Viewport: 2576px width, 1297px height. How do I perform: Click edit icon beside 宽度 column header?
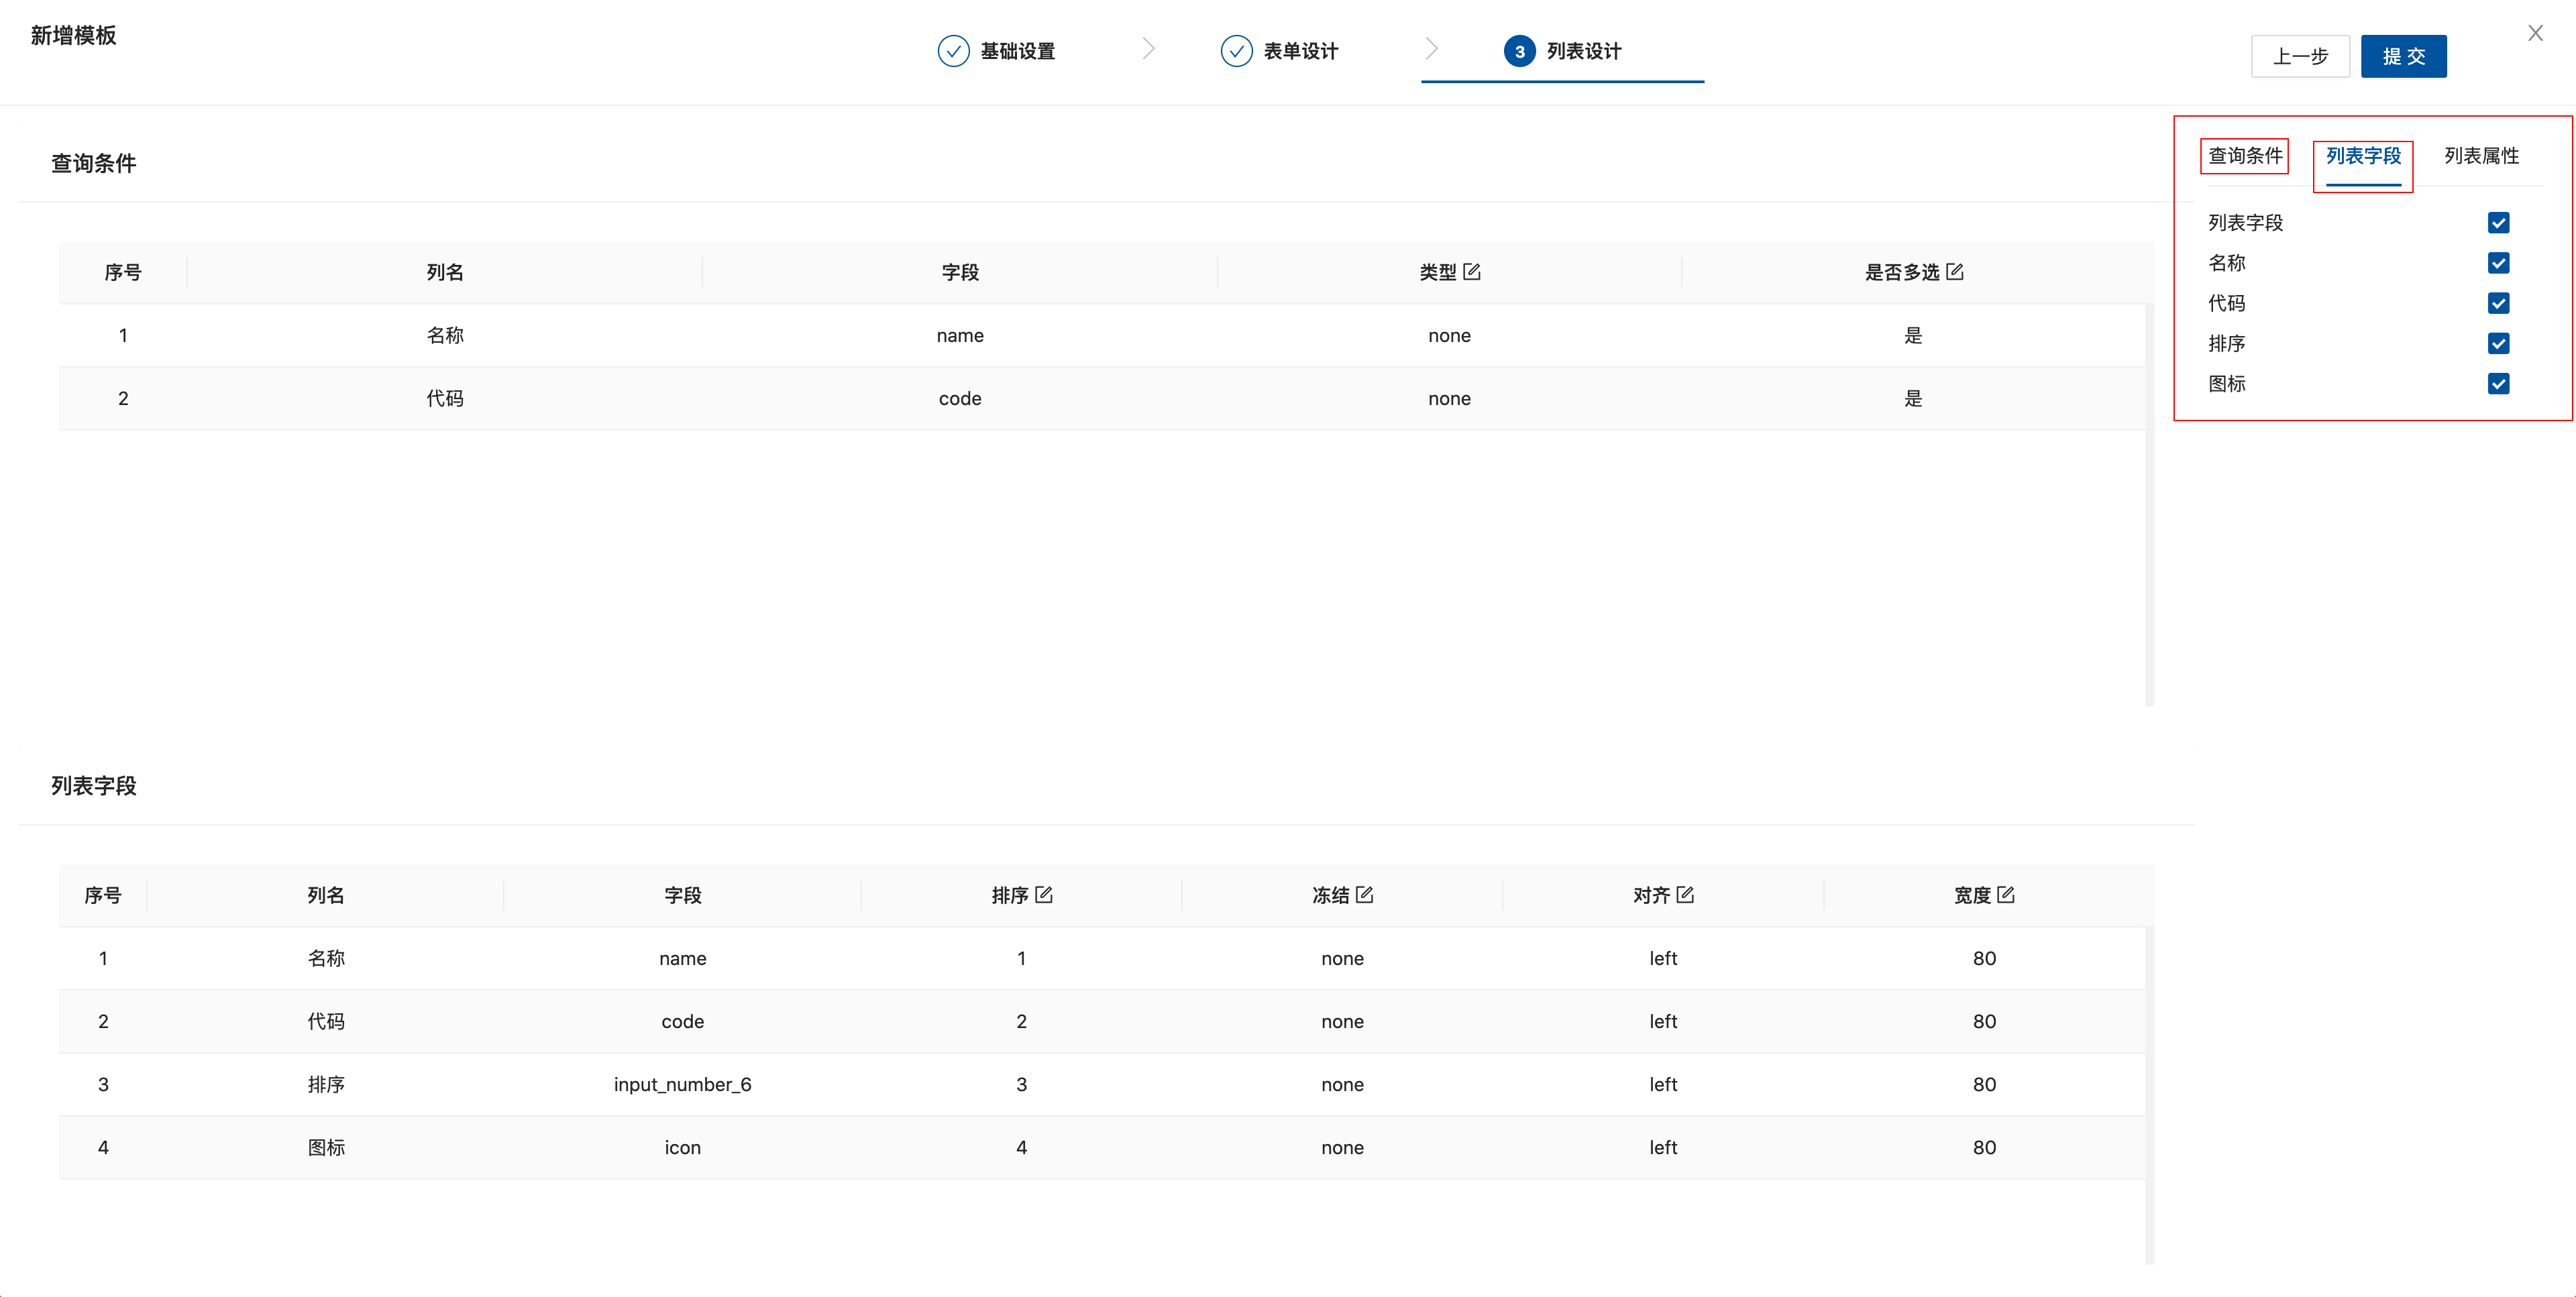(x=2005, y=895)
